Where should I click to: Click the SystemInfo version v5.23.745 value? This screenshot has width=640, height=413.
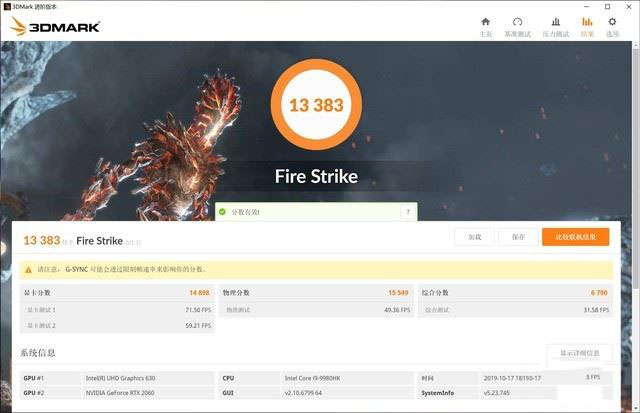pyautogui.click(x=496, y=393)
